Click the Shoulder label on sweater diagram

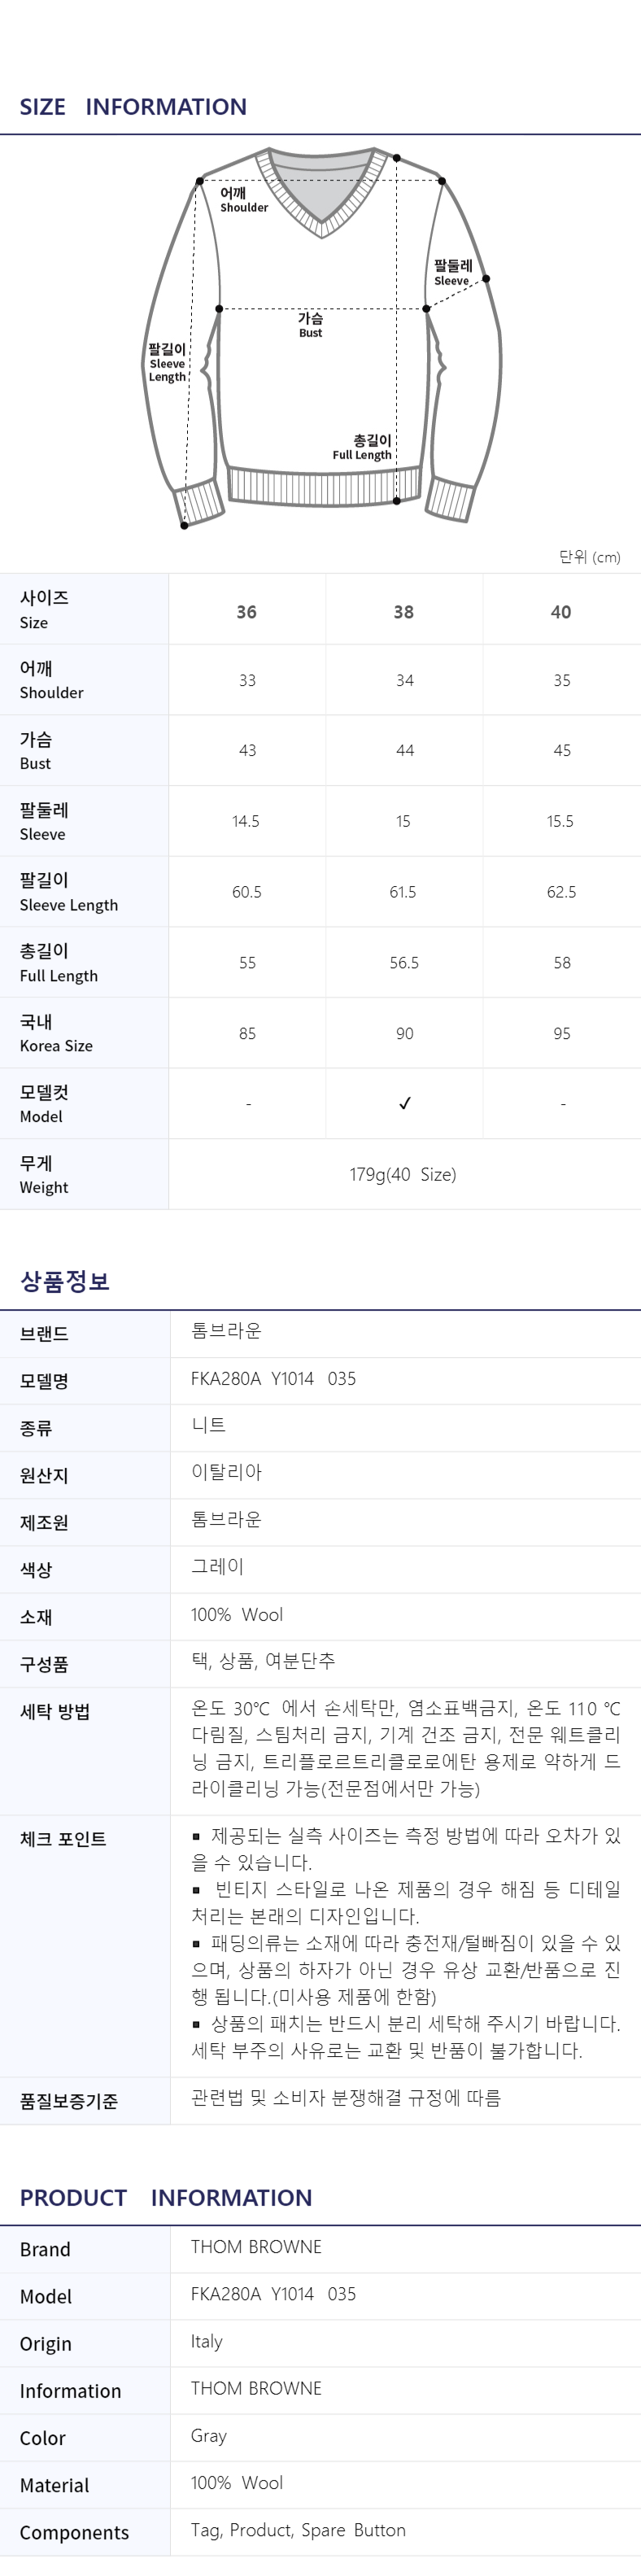click(x=244, y=200)
